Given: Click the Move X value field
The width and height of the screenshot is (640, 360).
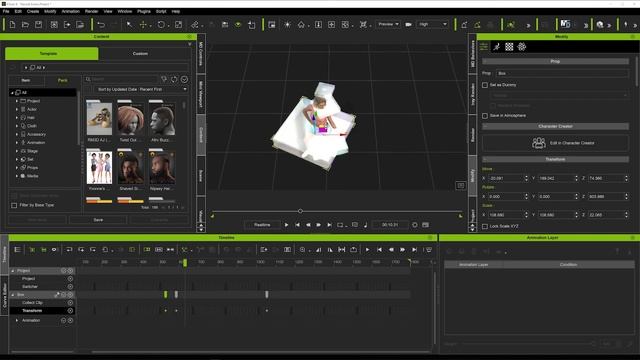Looking at the screenshot, I should tap(506, 178).
